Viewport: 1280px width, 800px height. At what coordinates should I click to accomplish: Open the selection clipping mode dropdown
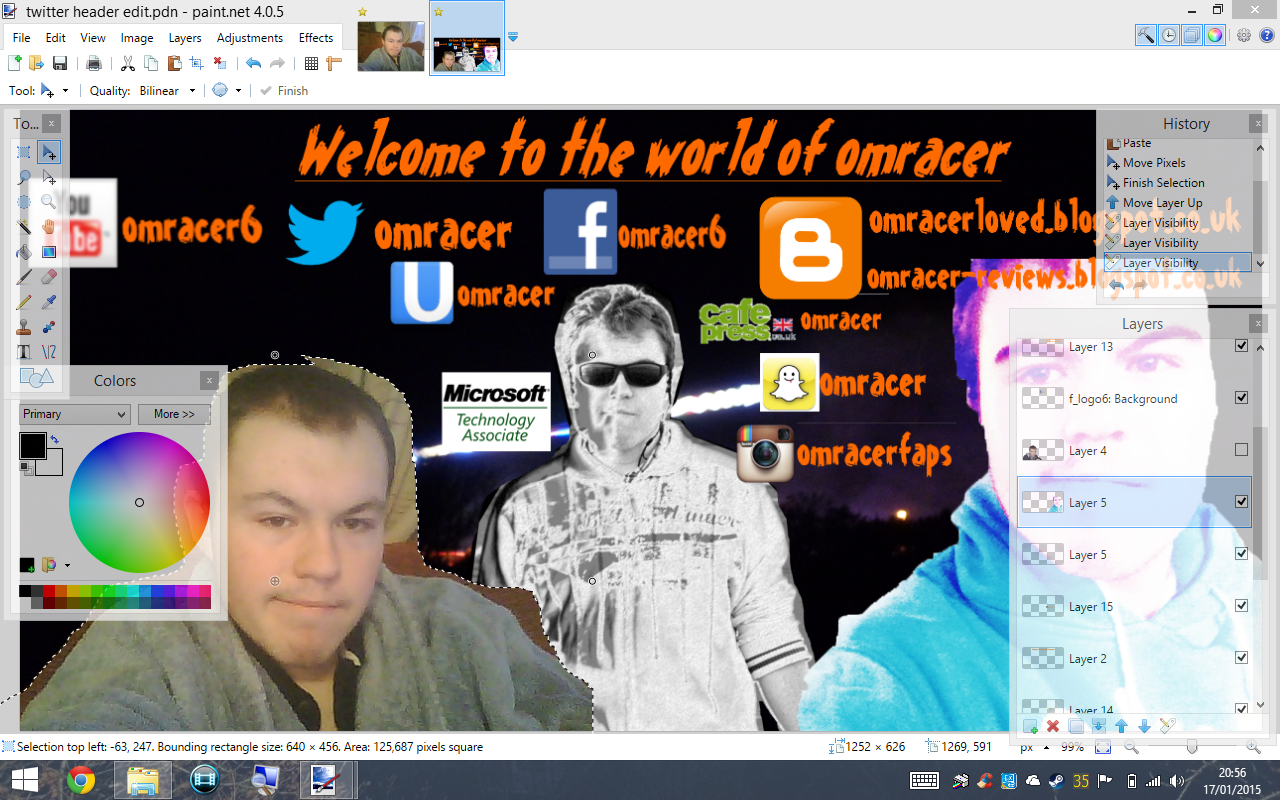[x=227, y=91]
